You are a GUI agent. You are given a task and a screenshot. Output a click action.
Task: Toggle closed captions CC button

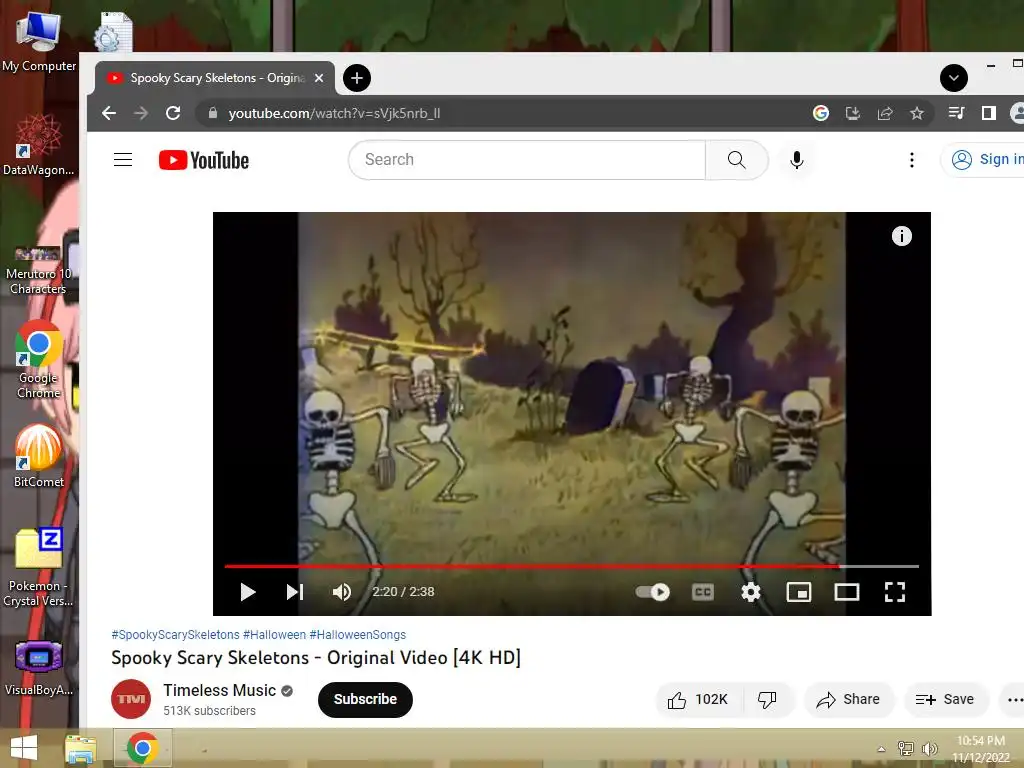[x=703, y=592]
